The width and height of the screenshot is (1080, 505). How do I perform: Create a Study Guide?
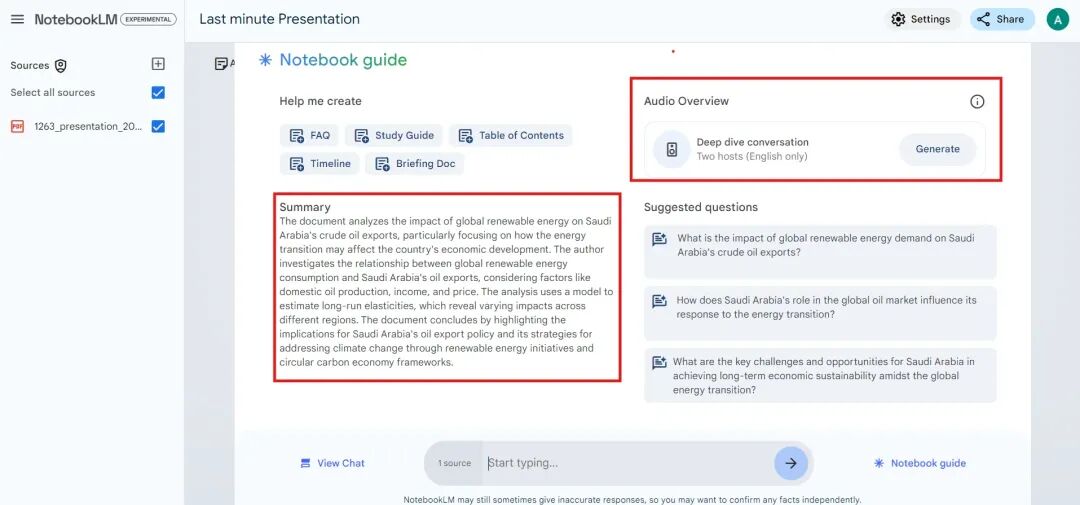[x=394, y=136]
